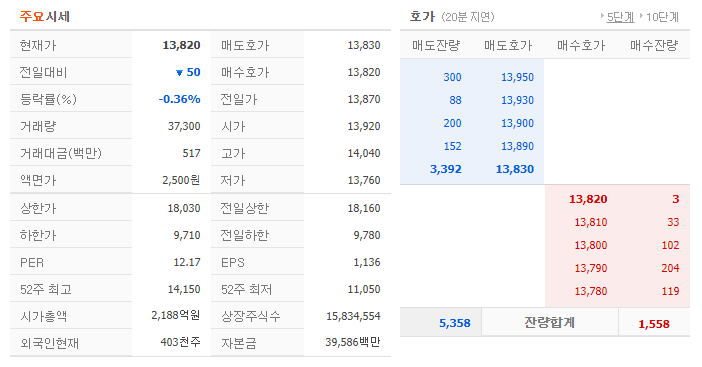This screenshot has height=367, width=702.
Task: Click the total bid quantity 1,558
Action: click(x=654, y=324)
